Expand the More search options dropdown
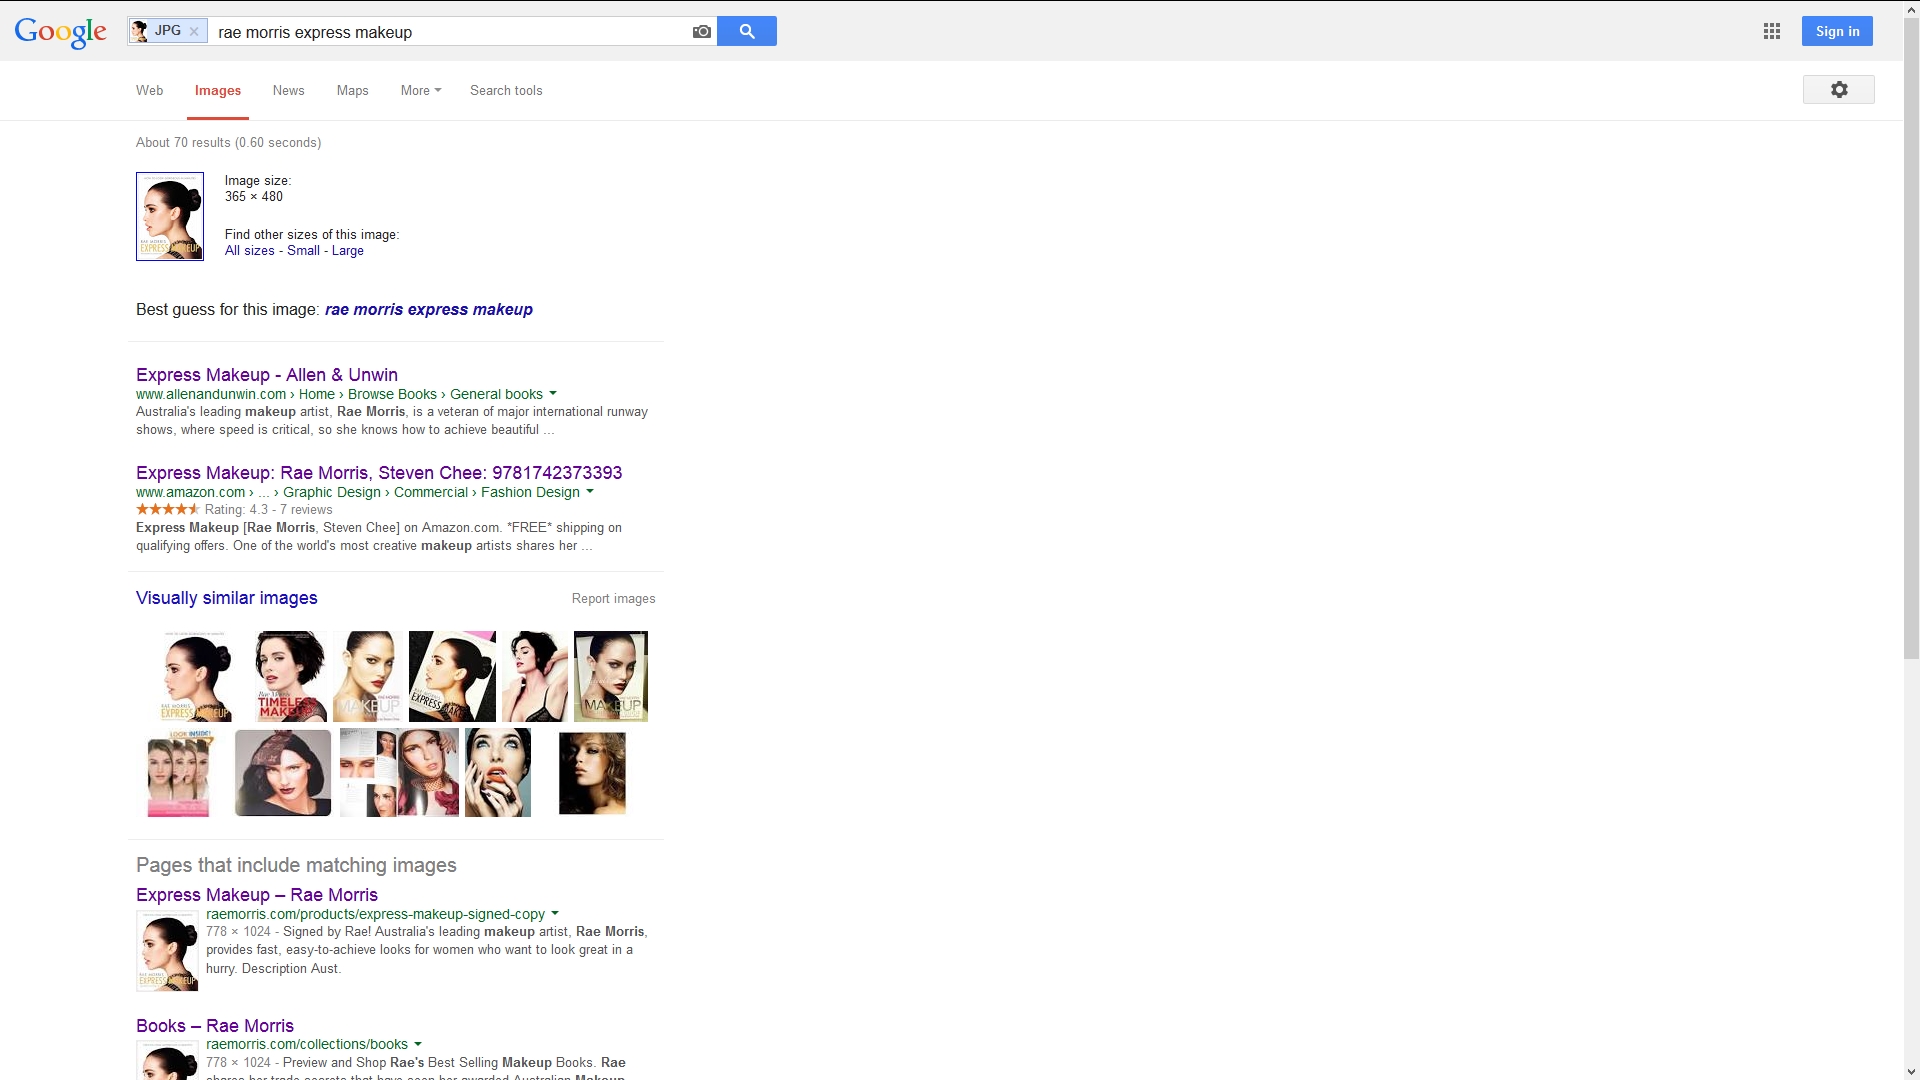1920x1080 pixels. click(420, 90)
